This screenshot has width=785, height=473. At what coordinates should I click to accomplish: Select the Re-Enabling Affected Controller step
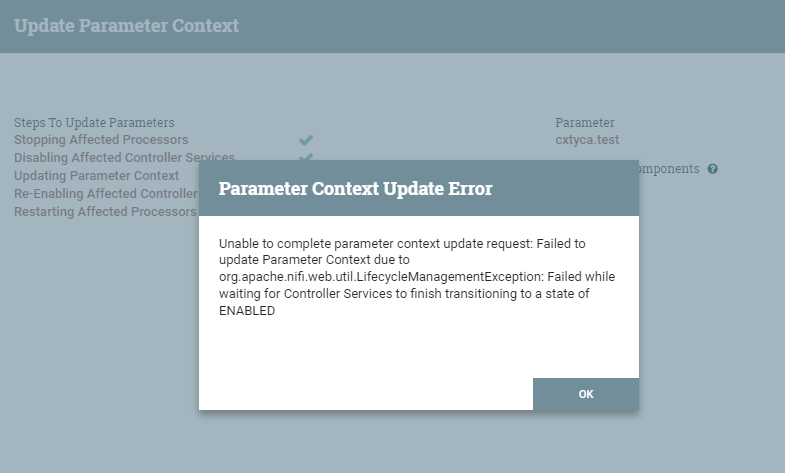[x=106, y=194]
